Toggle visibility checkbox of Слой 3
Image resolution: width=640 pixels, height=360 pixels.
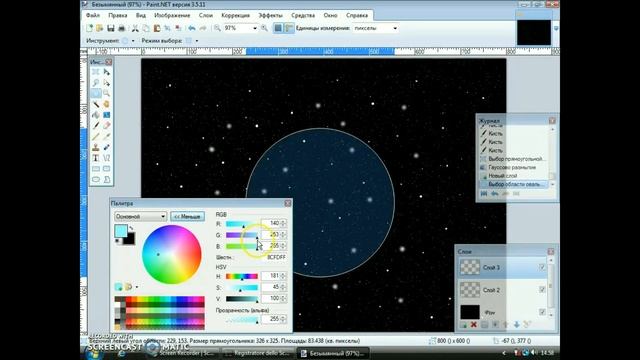pos(542,267)
